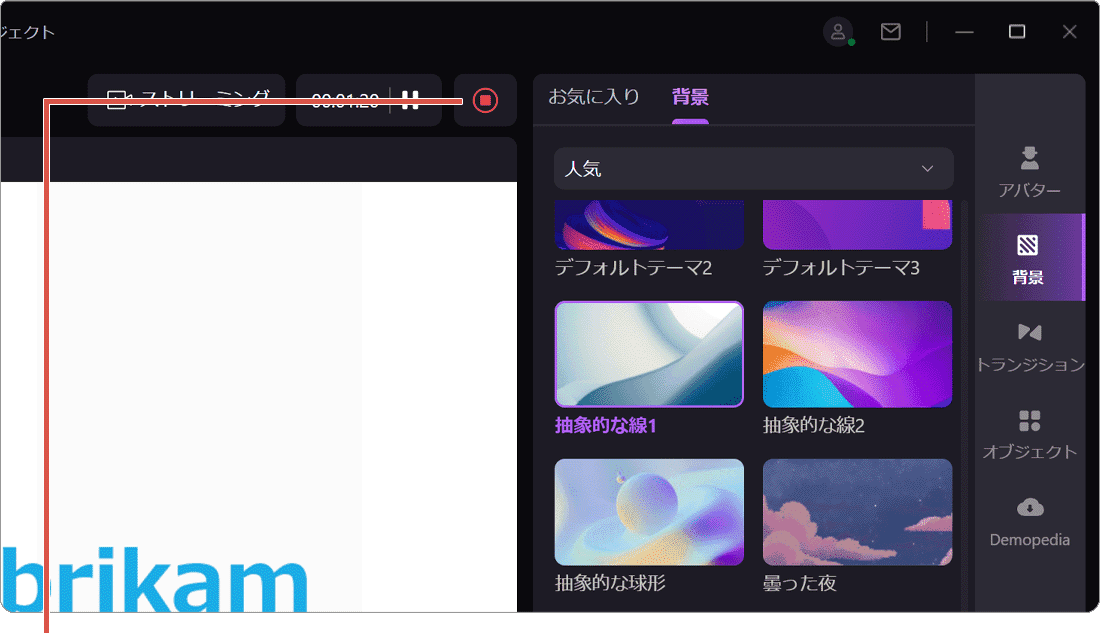1100x633 pixels.
Task: Open the account profile icon
Action: tap(838, 31)
